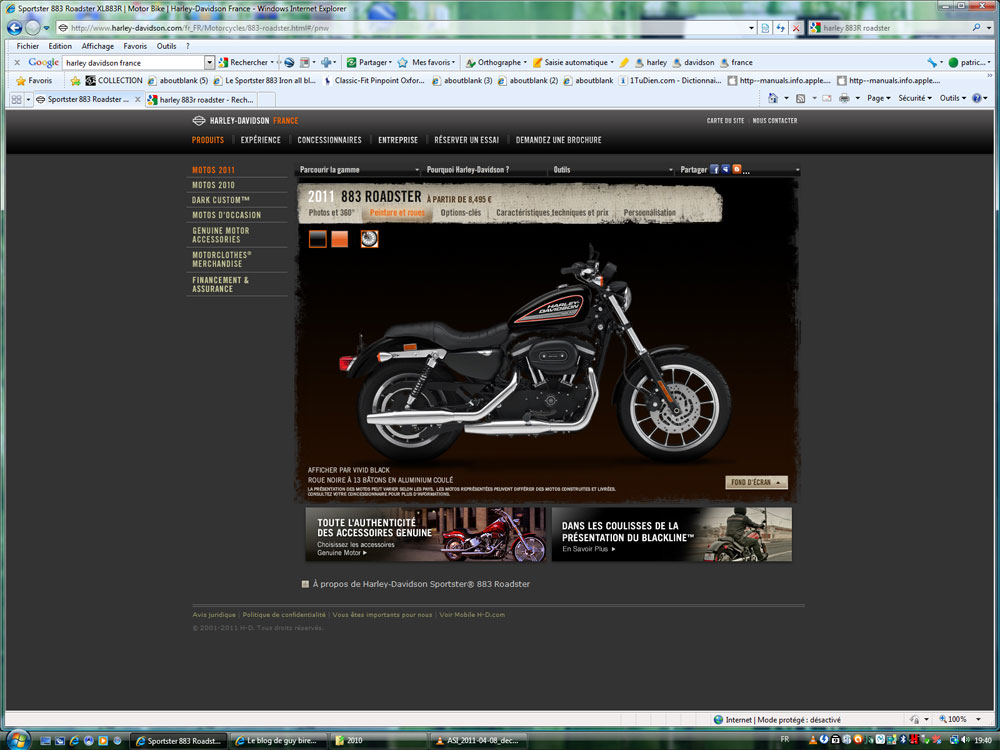Click the Google toolbar search input
Image resolution: width=1000 pixels, height=750 pixels.
[134, 62]
